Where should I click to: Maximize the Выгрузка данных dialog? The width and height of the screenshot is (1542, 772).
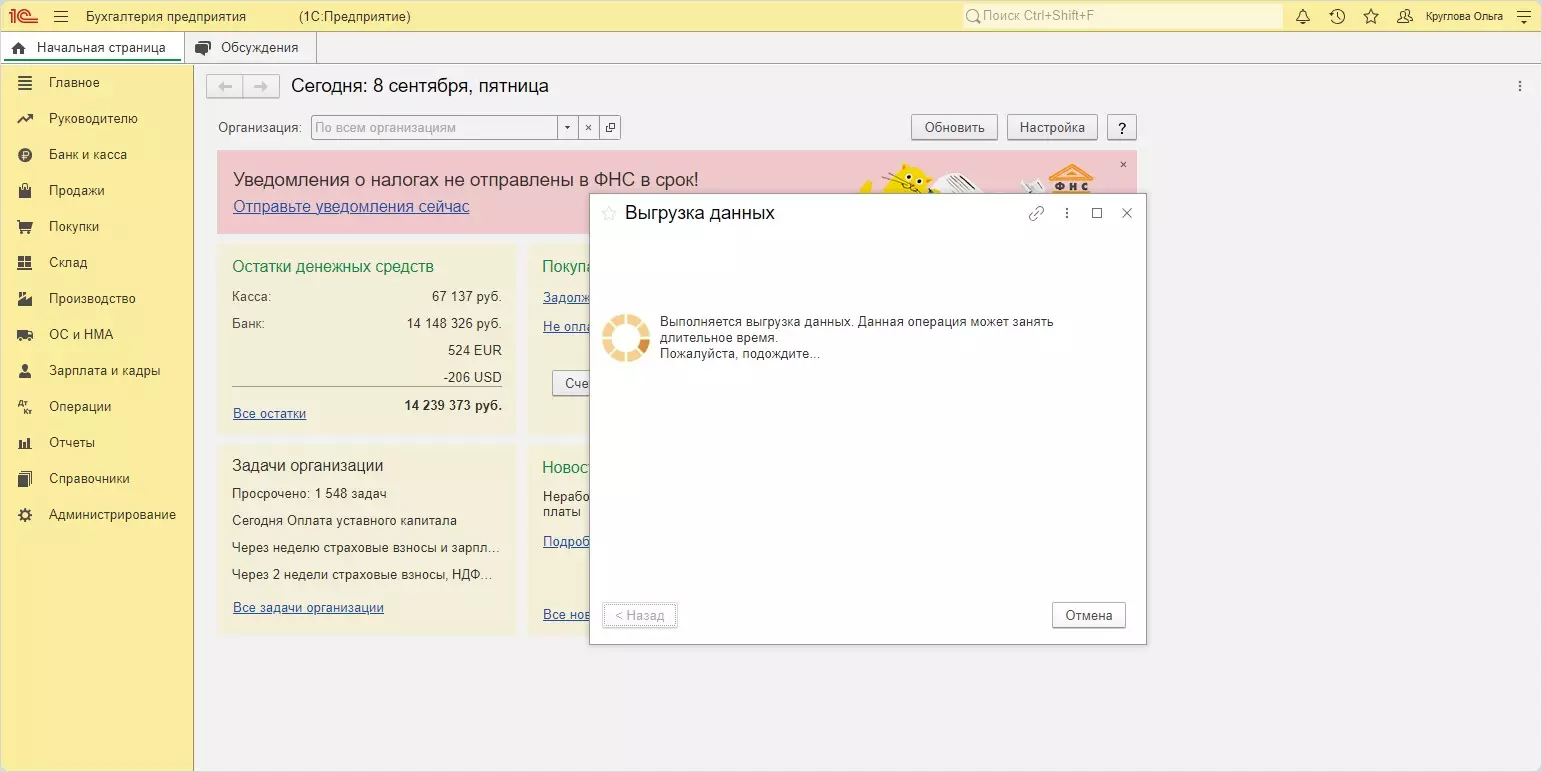[x=1097, y=213]
